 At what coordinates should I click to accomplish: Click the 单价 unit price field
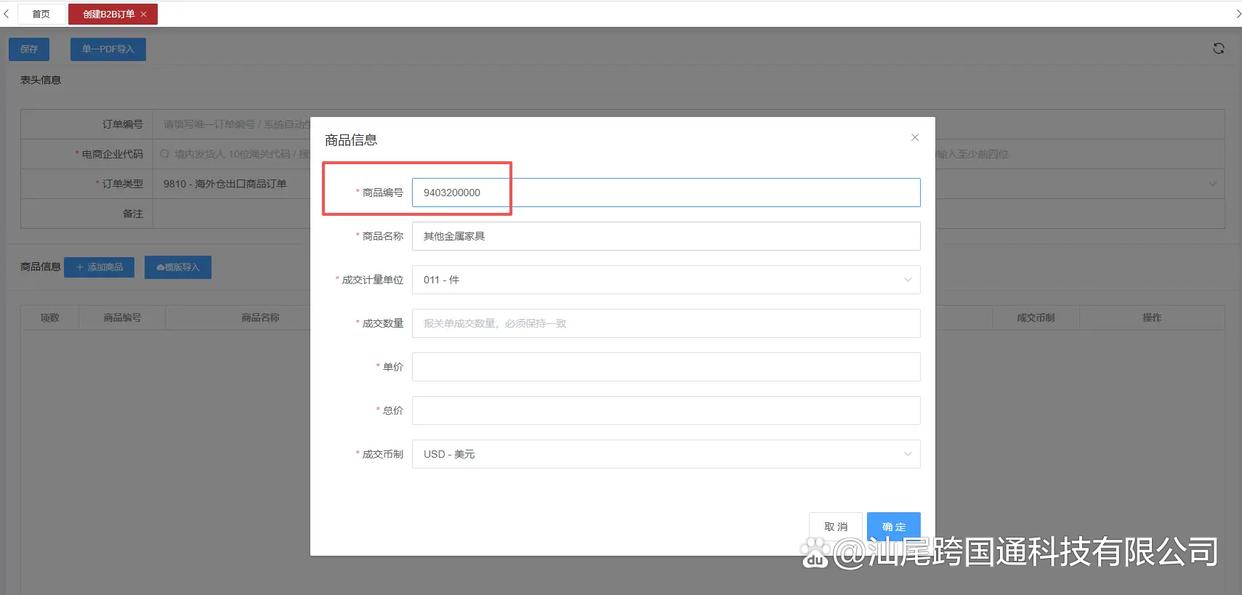tap(665, 367)
